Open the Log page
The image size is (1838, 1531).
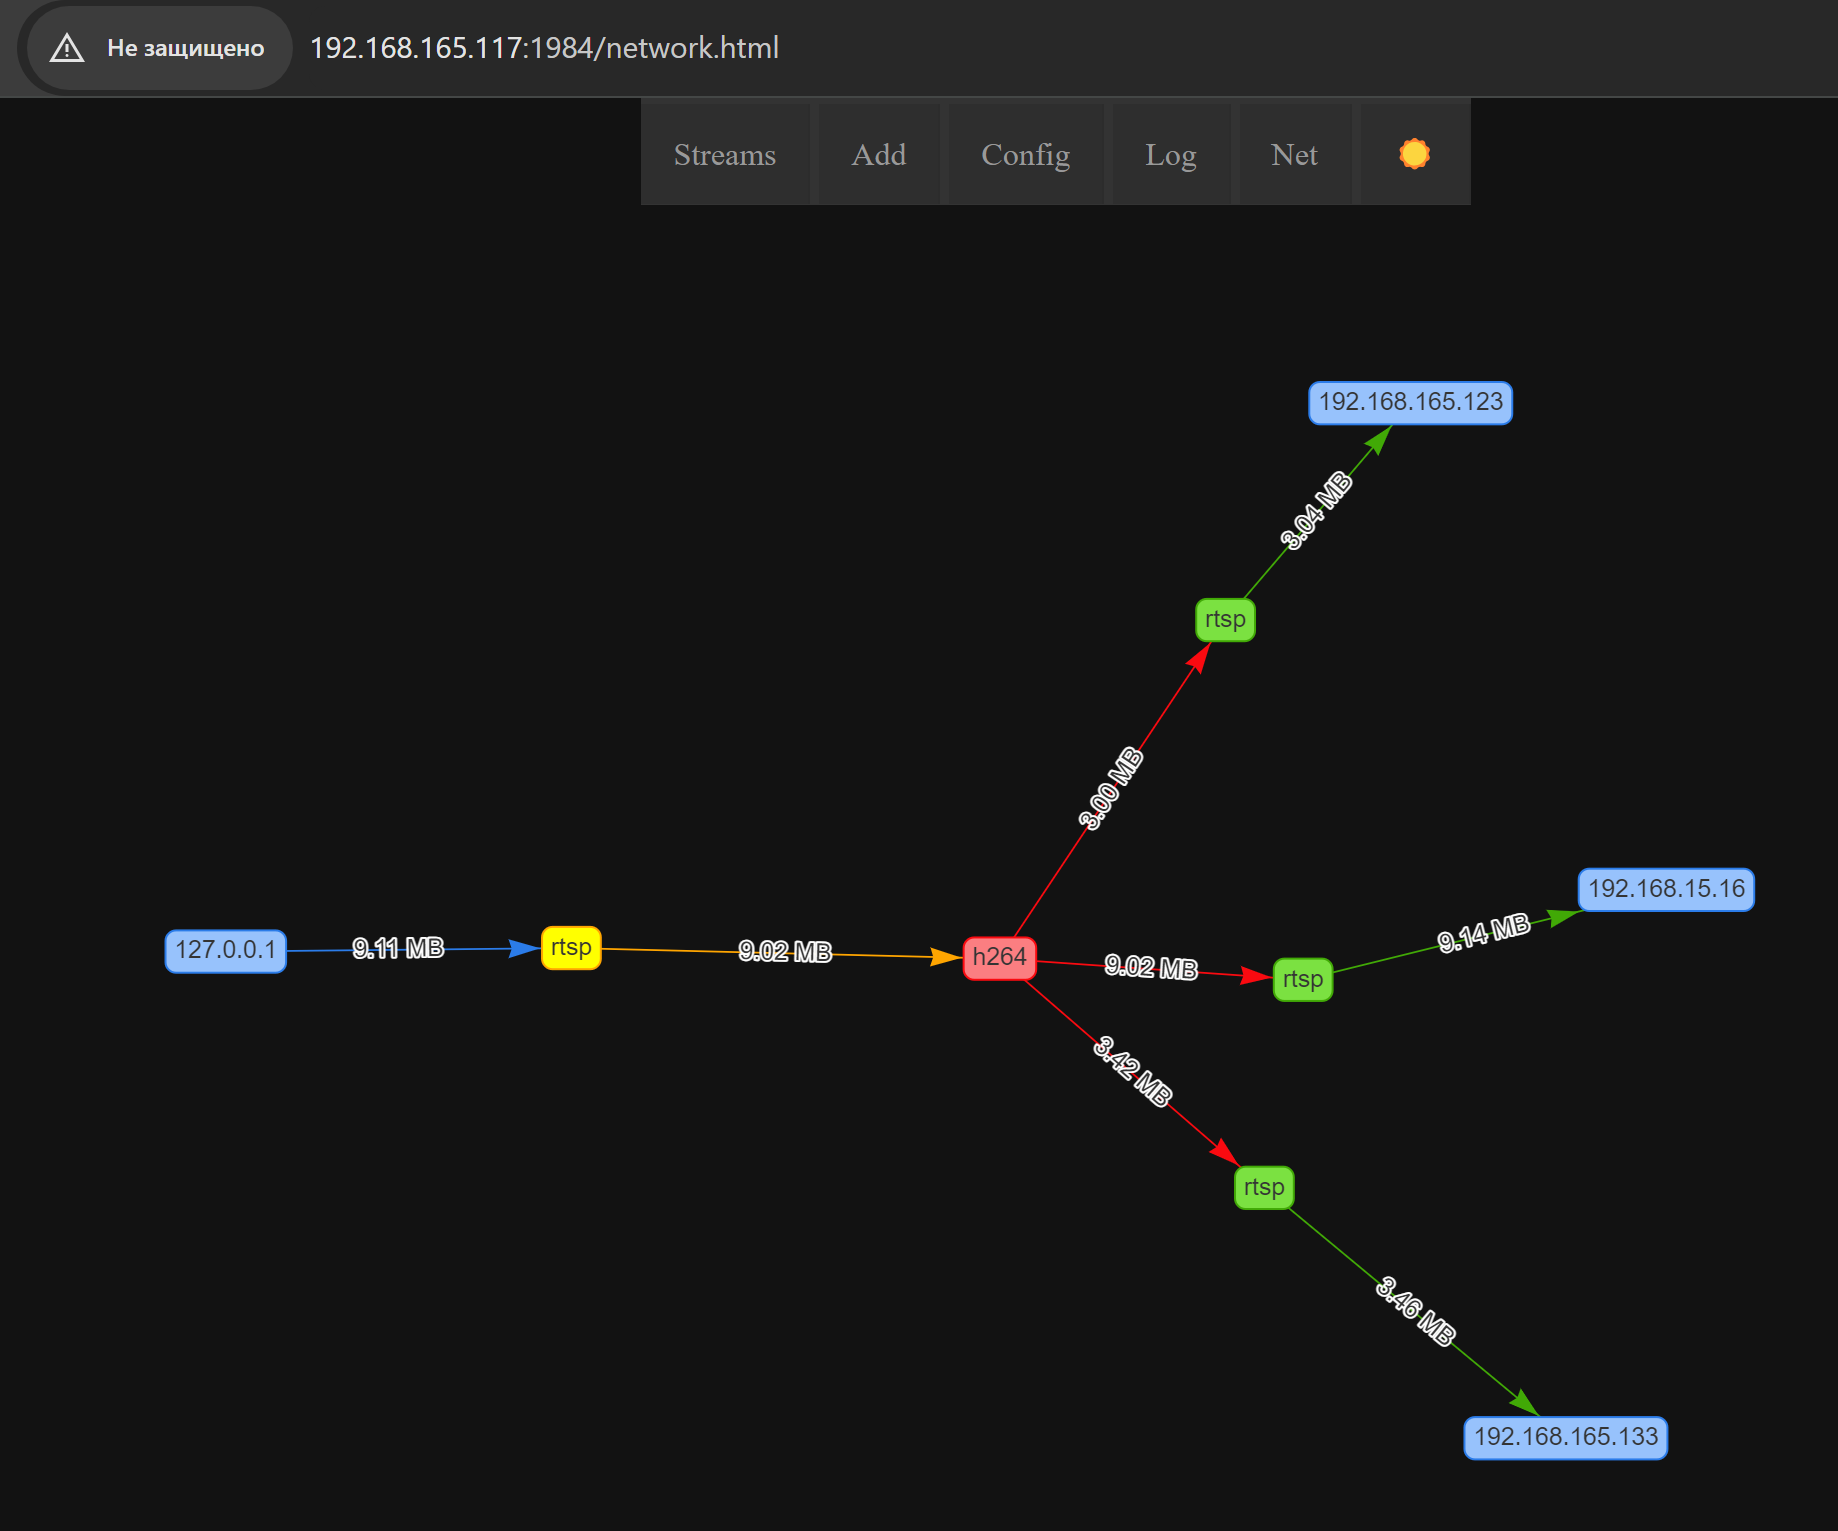point(1171,154)
